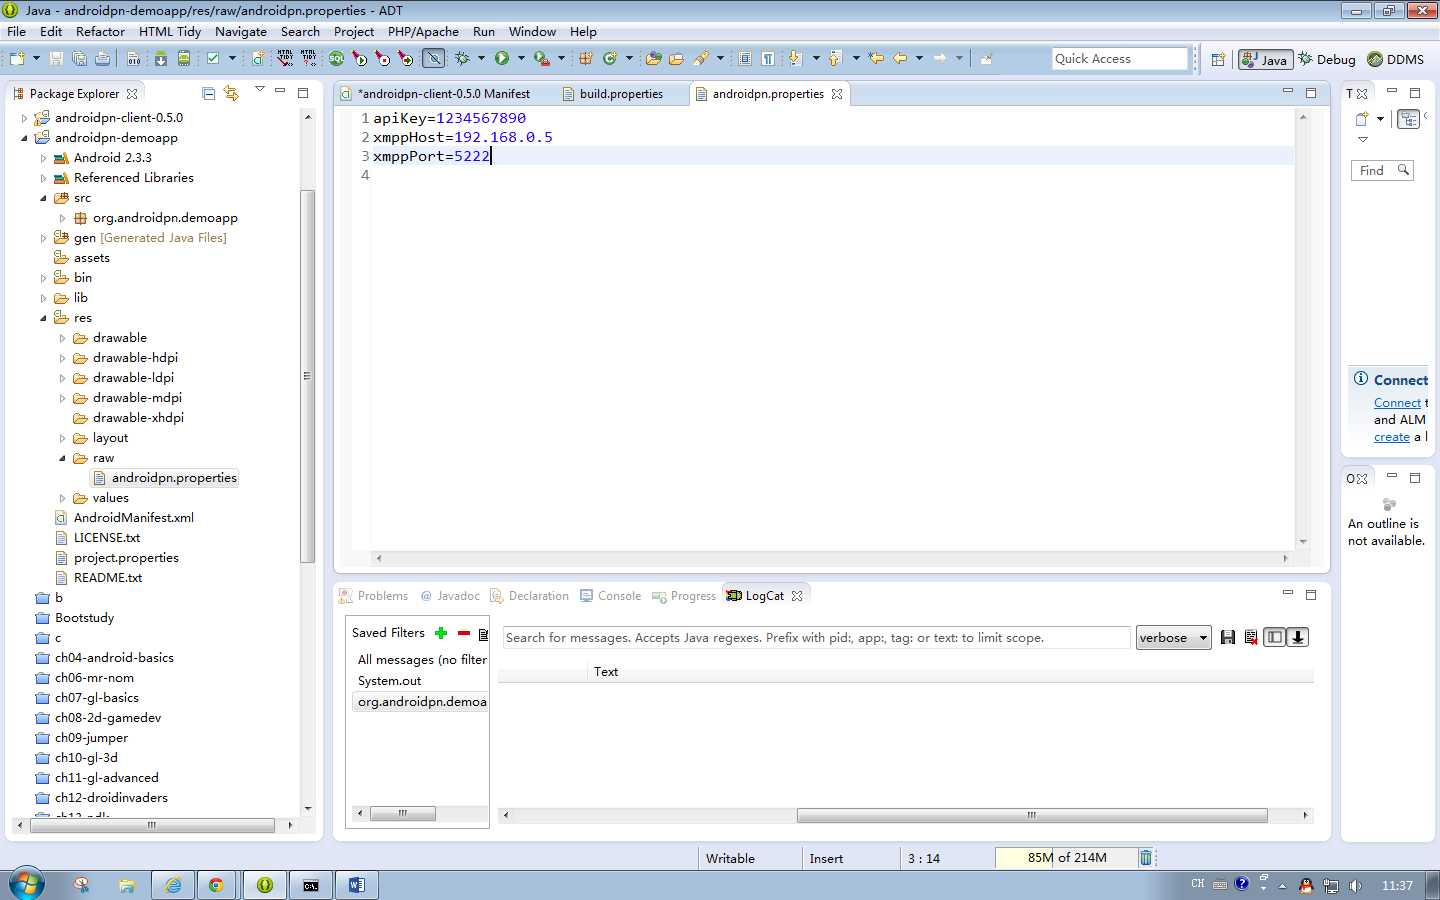Image resolution: width=1440 pixels, height=900 pixels.
Task: Expand the drawable-hdpi folder
Action: (x=62, y=358)
